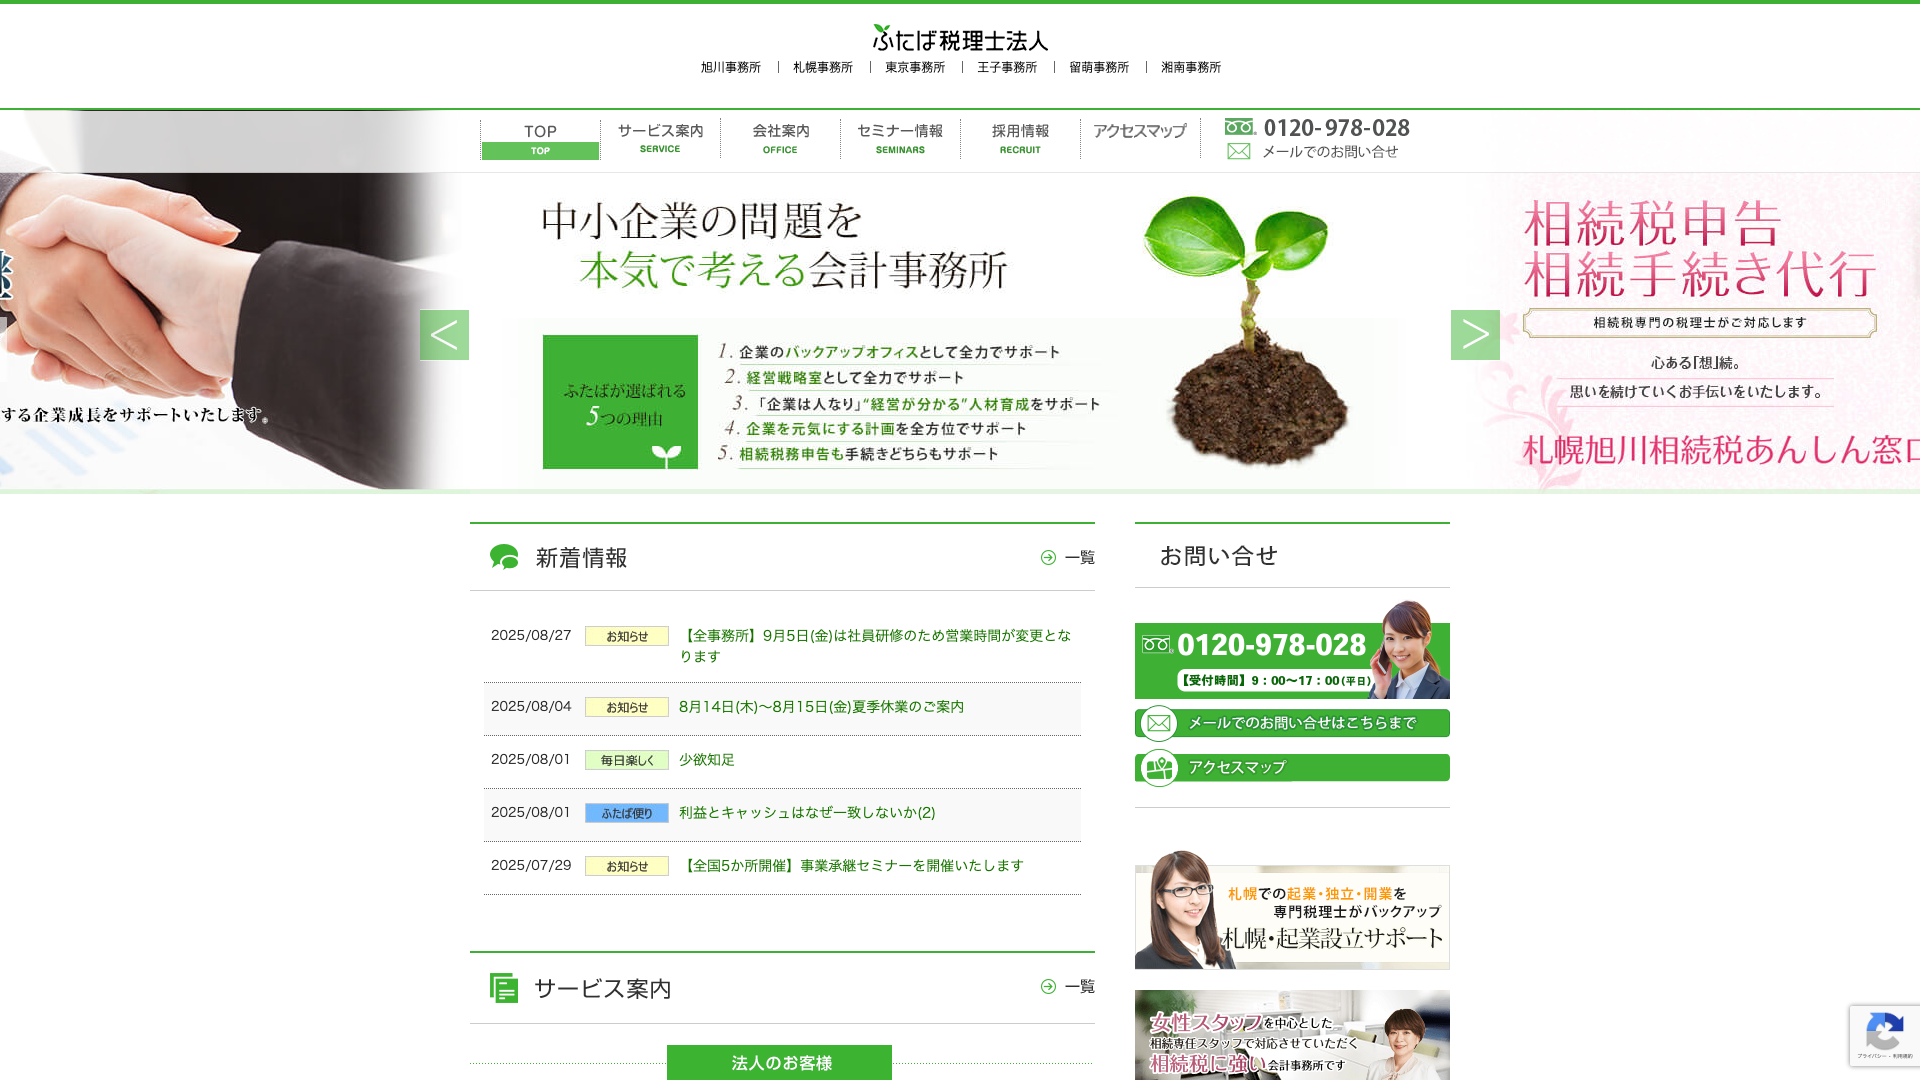The height and width of the screenshot is (1080, 1920).
Task: Open the 夏季休業のご案内 news article
Action: pos(820,707)
